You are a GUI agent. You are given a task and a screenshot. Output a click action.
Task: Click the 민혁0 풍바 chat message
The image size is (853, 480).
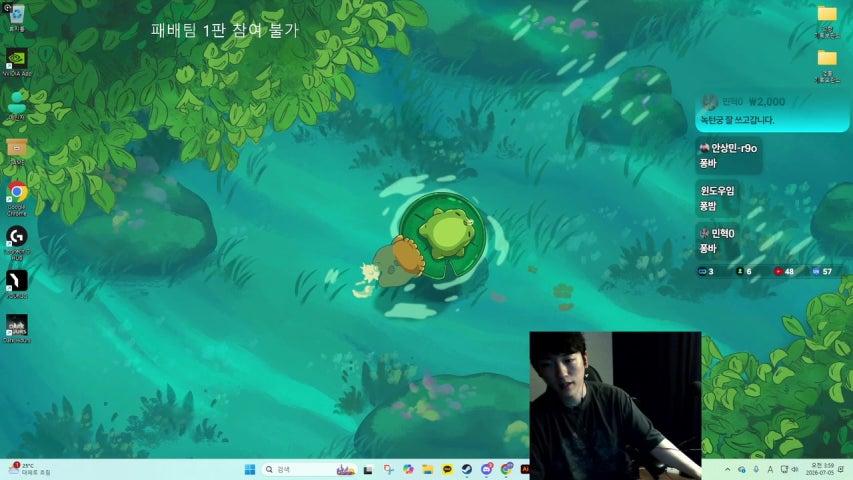coord(717,241)
